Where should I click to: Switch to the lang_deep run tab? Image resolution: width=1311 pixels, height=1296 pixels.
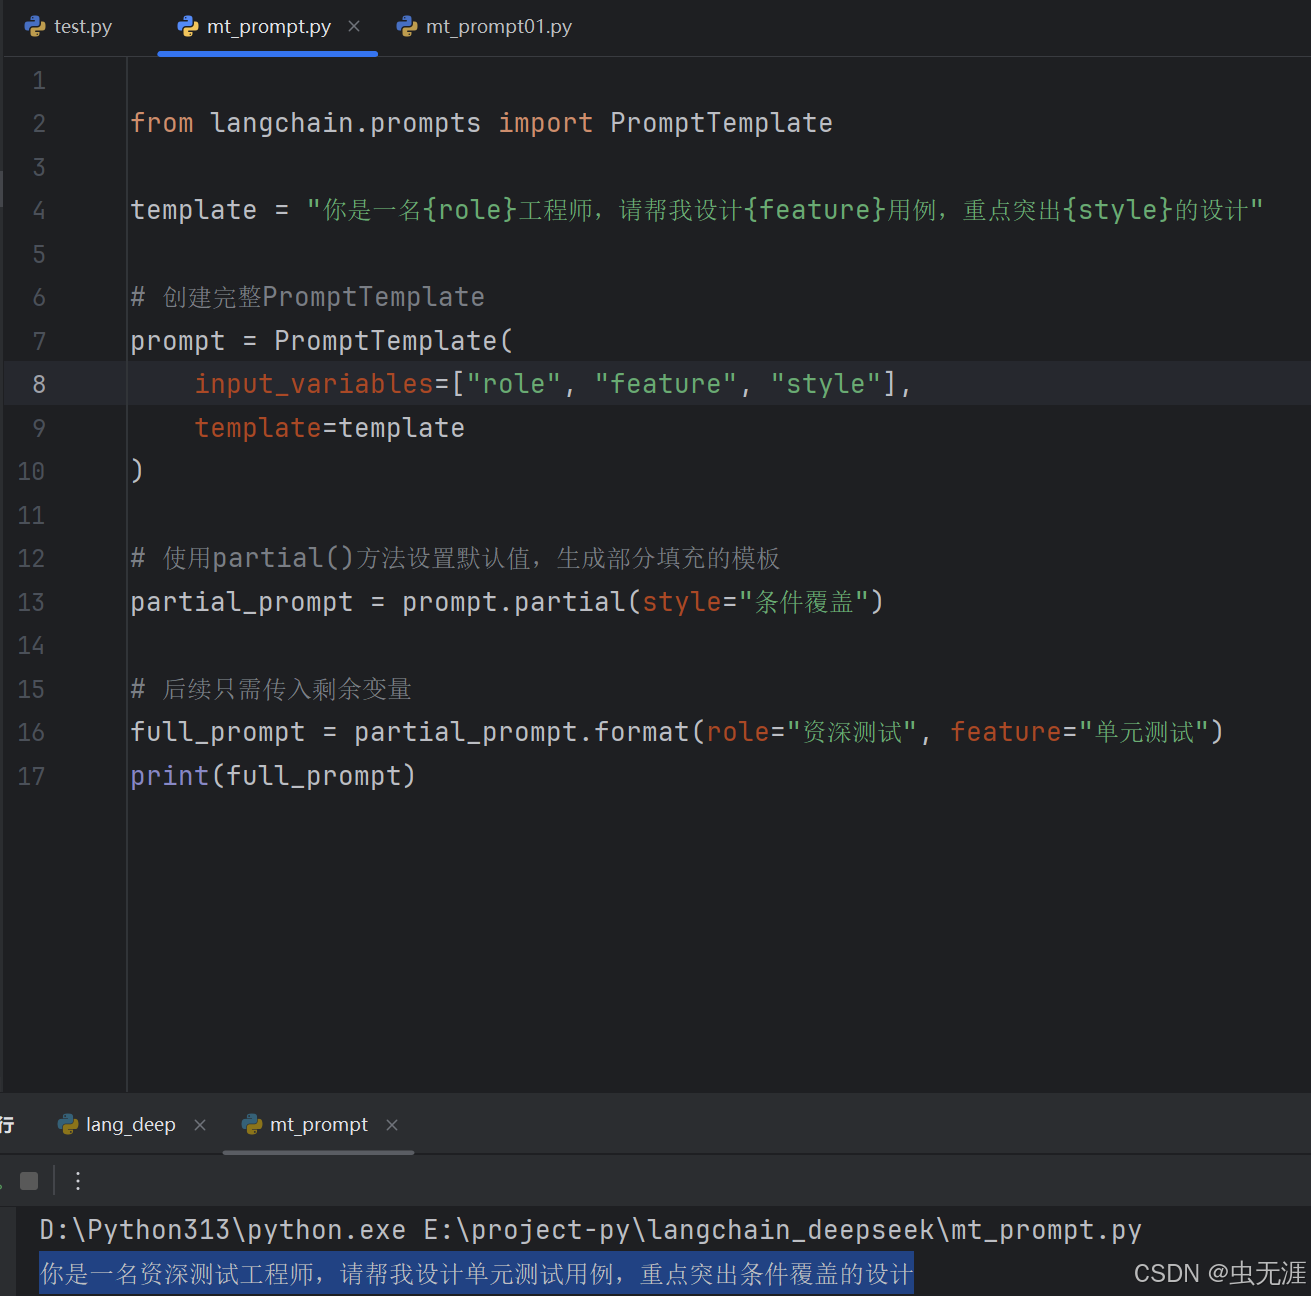[x=117, y=1125]
